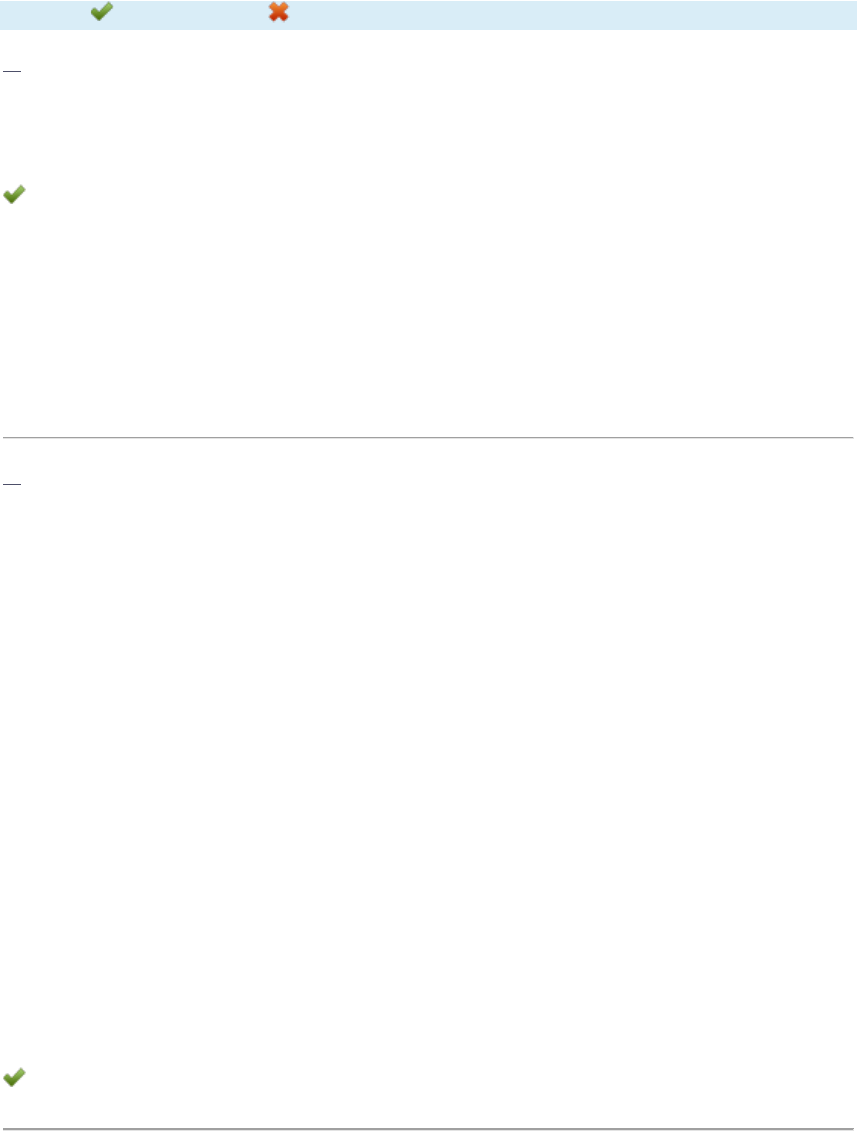Click the green checkmark in the first section
This screenshot has height=1131, width=857.
[x=14, y=197]
